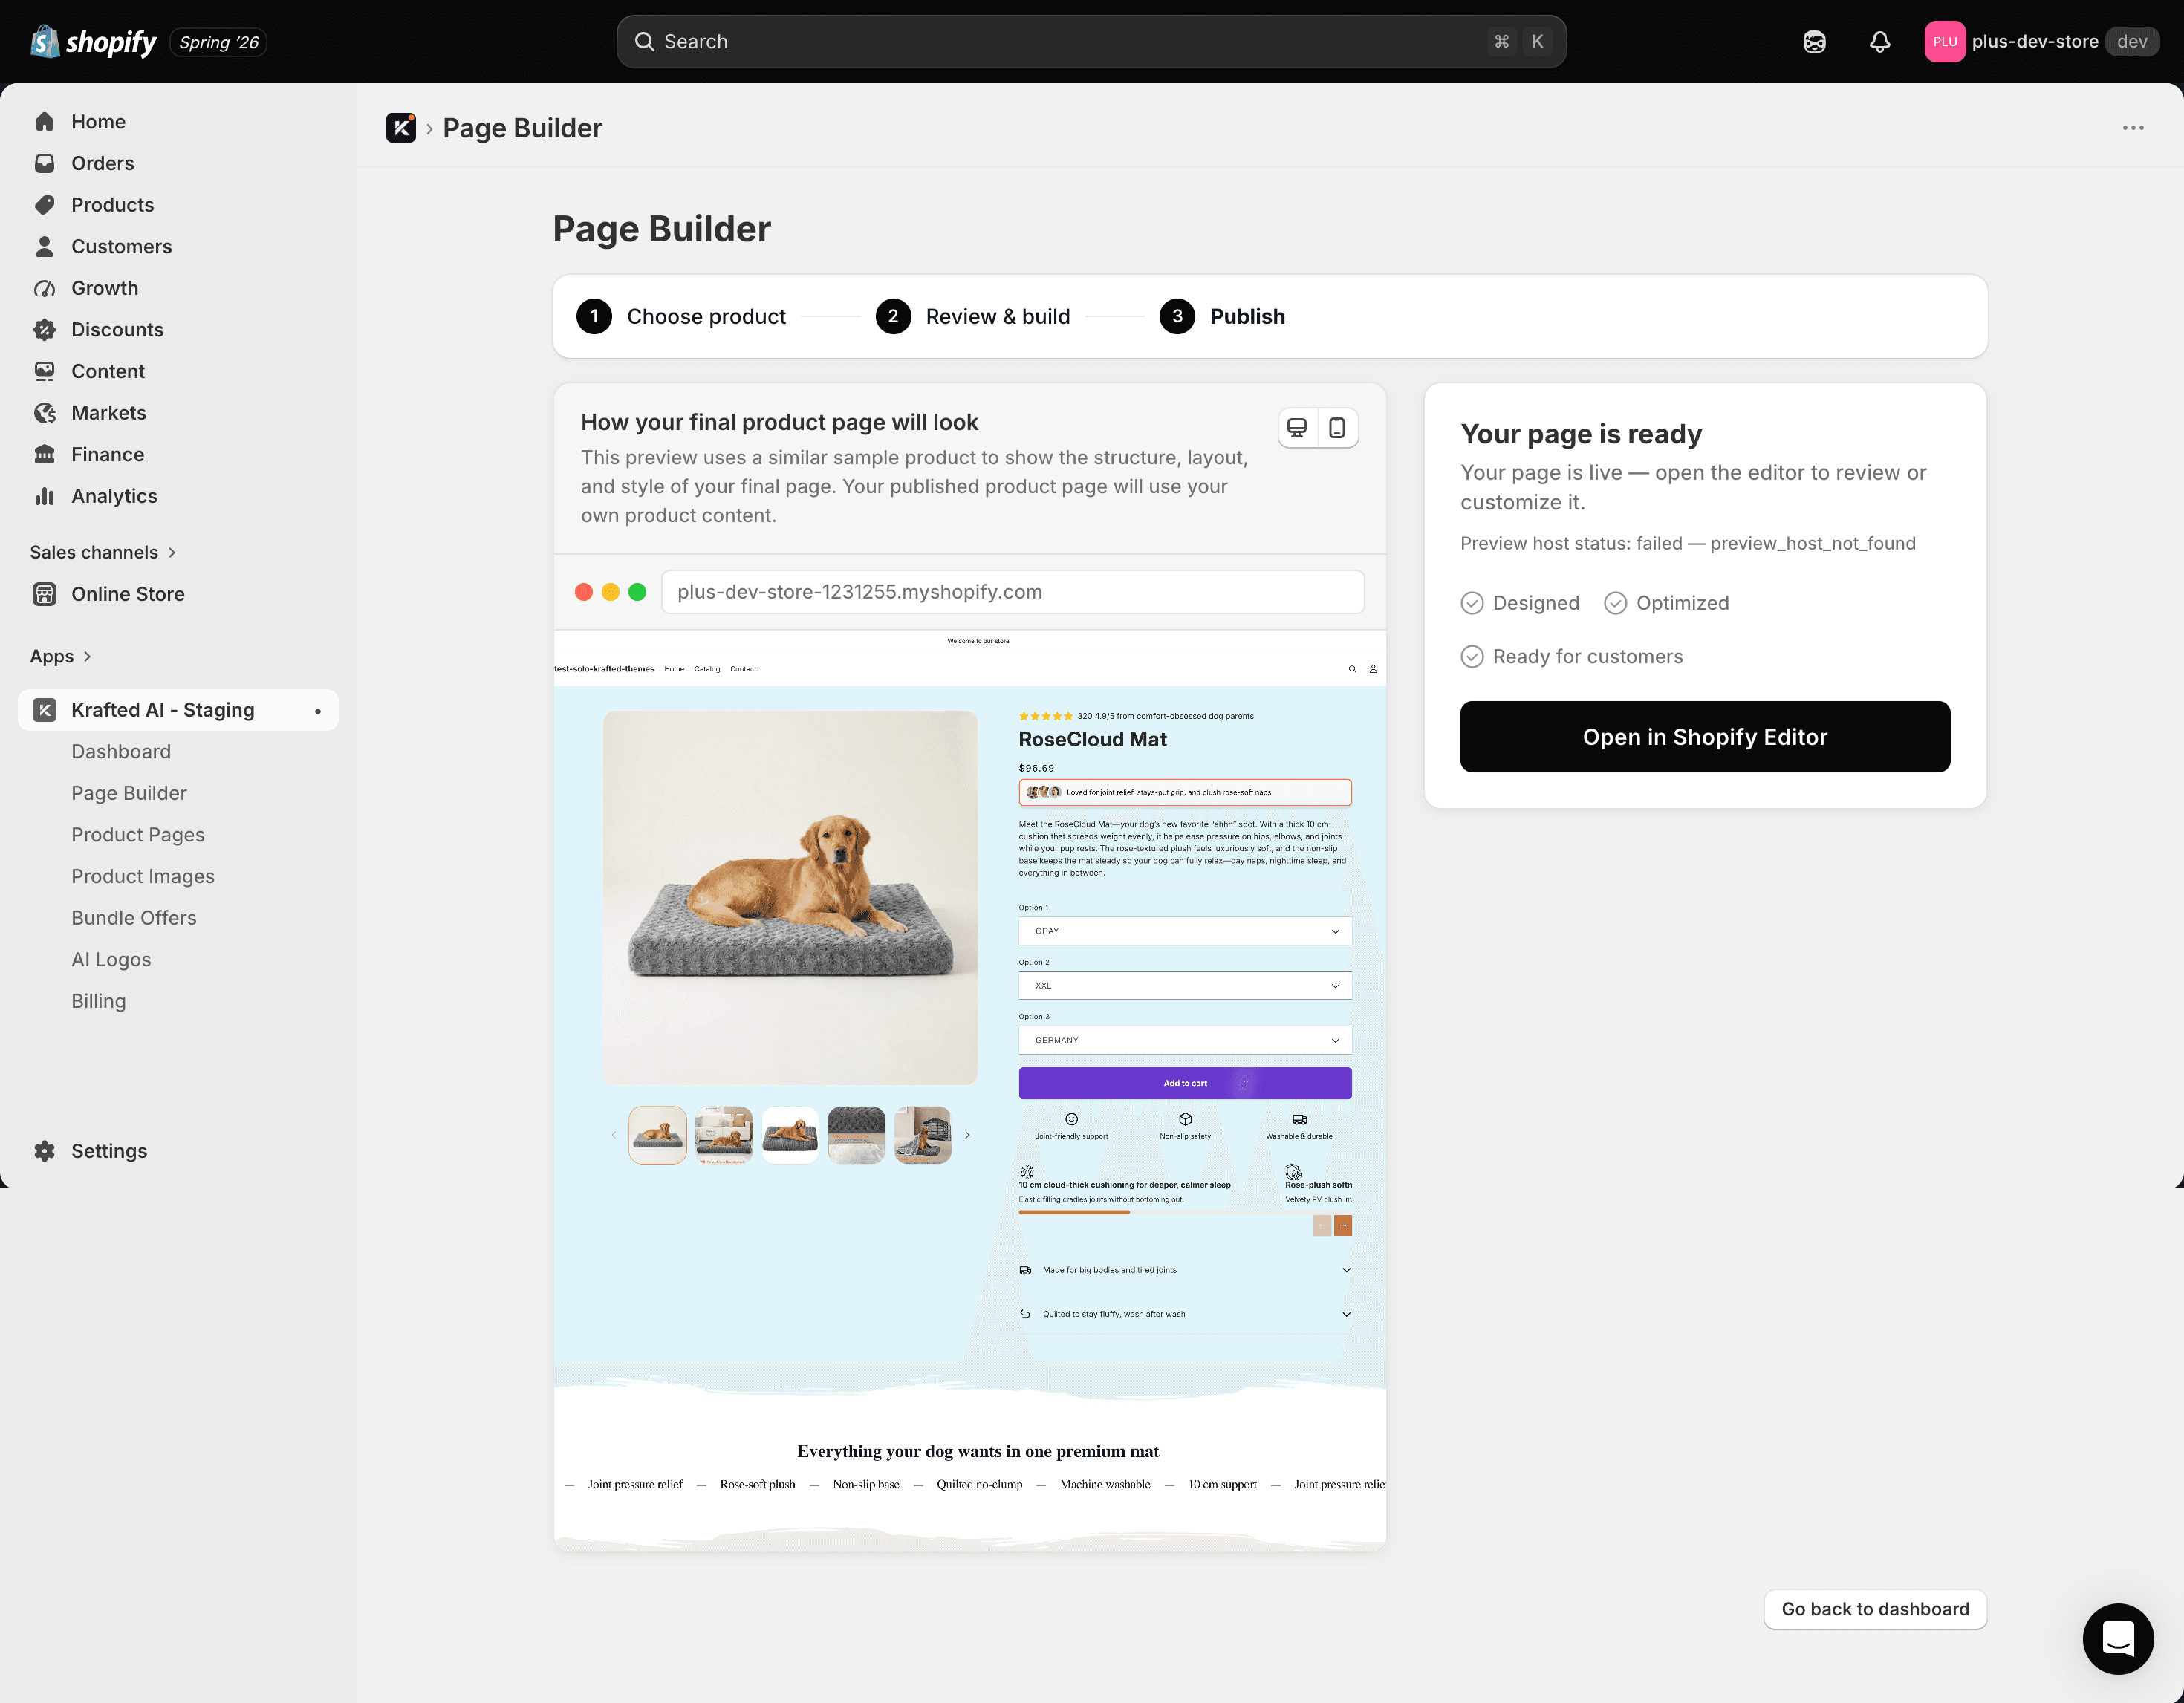Click the search icon in preview header

click(1352, 669)
